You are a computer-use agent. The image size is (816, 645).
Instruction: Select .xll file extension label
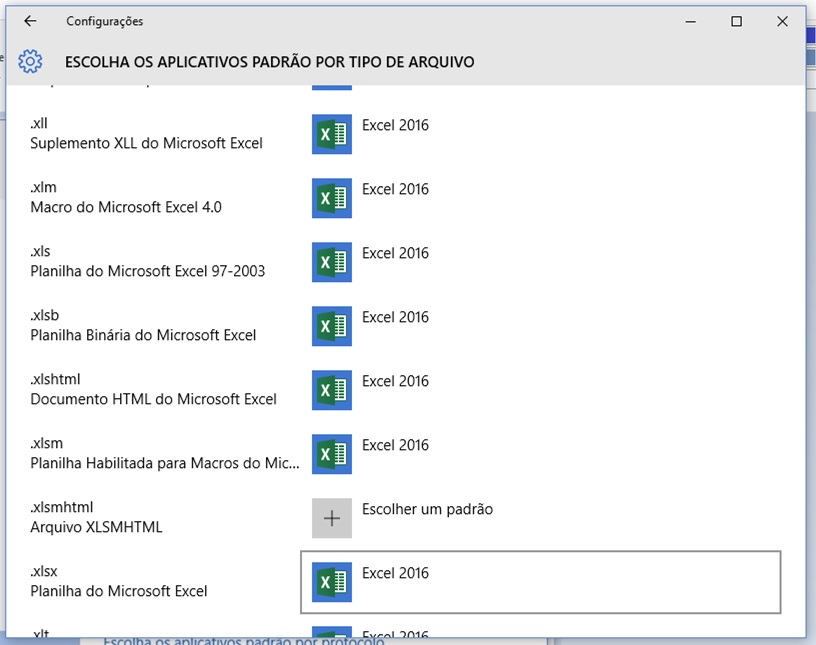[39, 123]
